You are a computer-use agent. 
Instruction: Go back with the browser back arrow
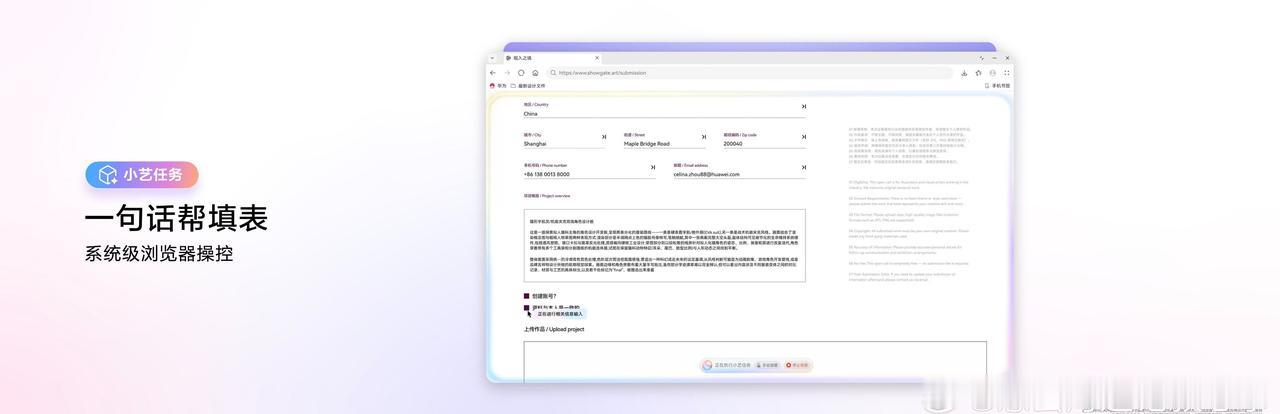pos(493,72)
